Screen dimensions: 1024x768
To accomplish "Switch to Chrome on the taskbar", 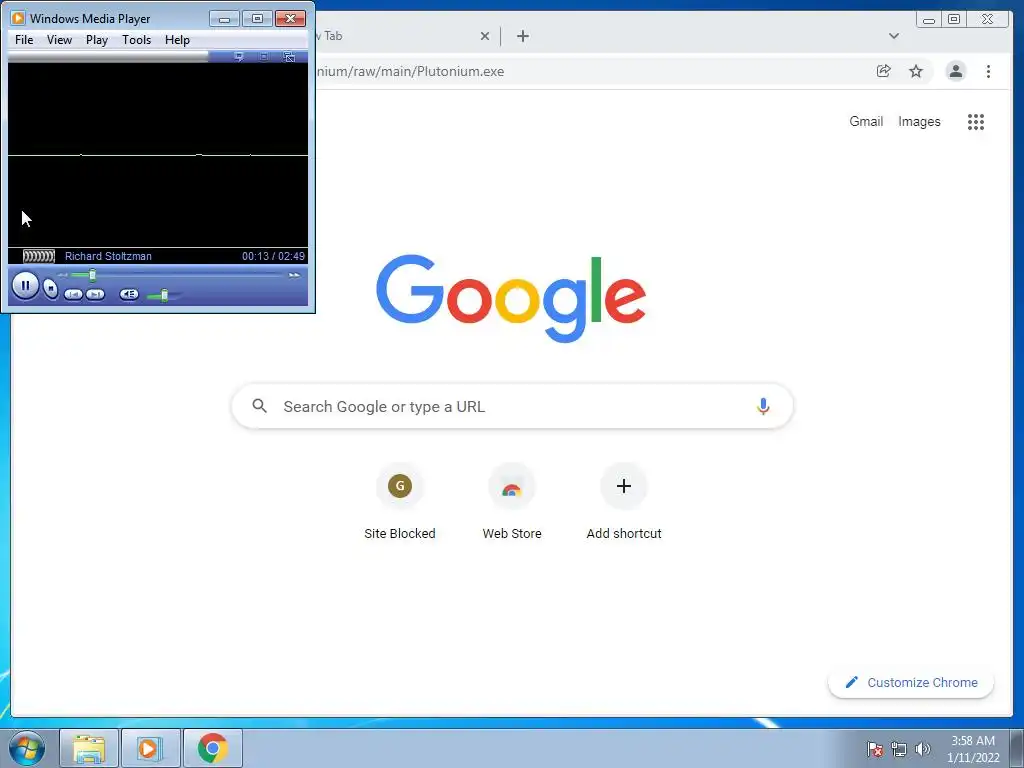I will [x=213, y=748].
